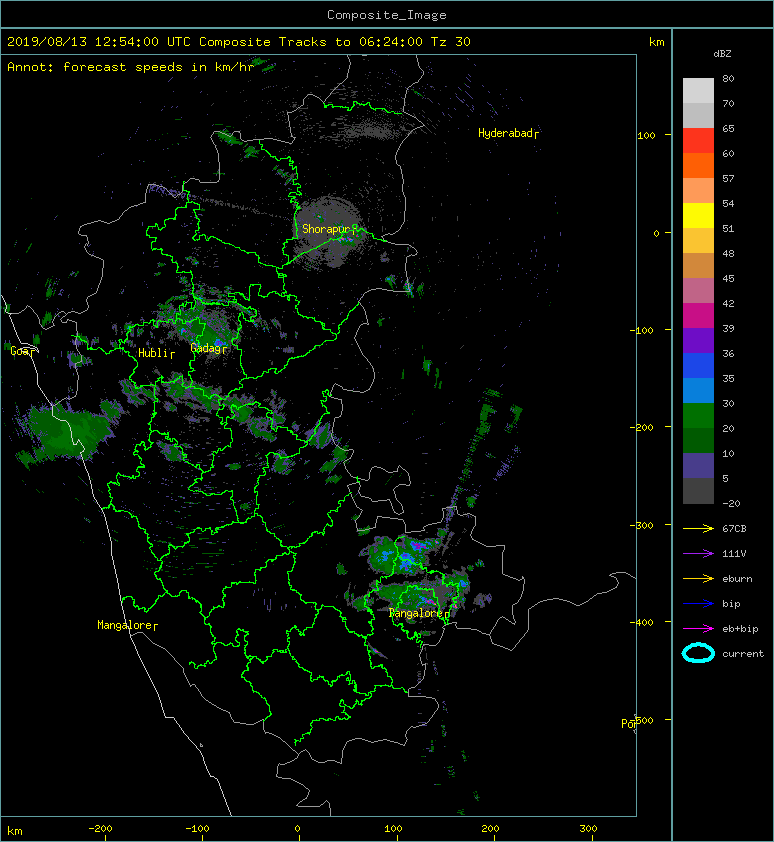774x842 pixels.
Task: Pick the royal blue swatch between 36 and 35
Action: pos(698,365)
